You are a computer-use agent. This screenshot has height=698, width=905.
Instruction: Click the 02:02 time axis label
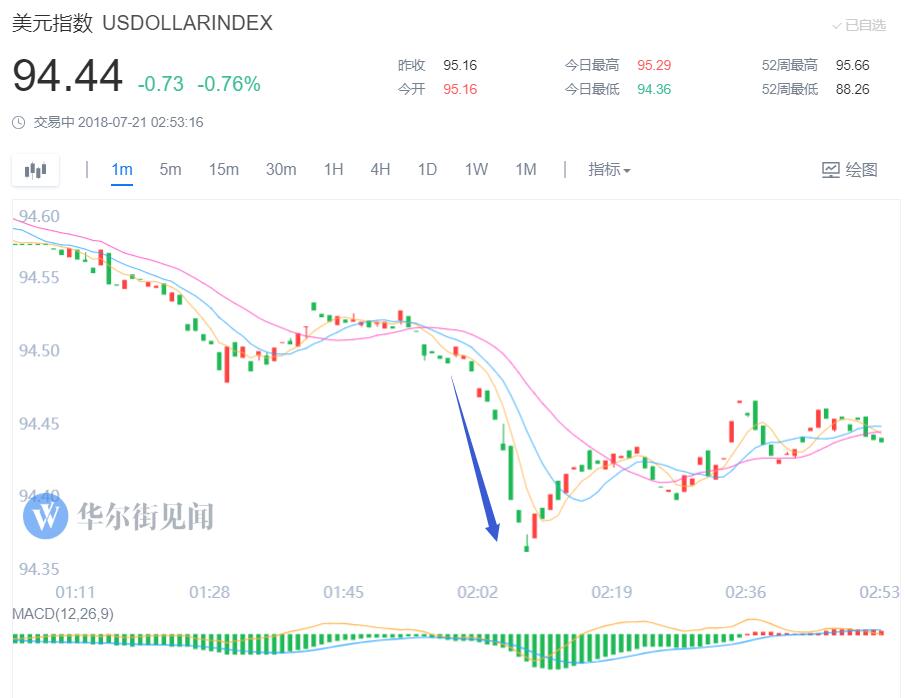(477, 592)
